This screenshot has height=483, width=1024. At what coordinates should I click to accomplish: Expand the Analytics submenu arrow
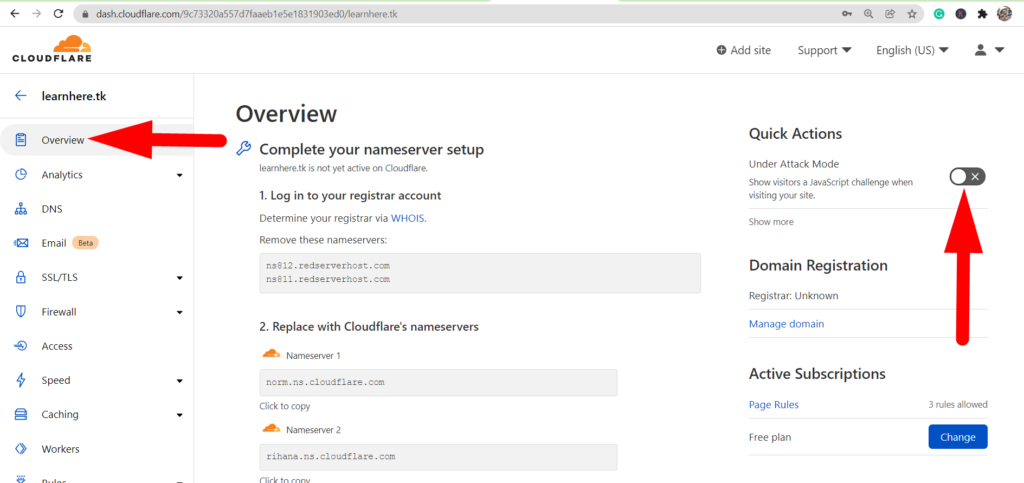(180, 175)
